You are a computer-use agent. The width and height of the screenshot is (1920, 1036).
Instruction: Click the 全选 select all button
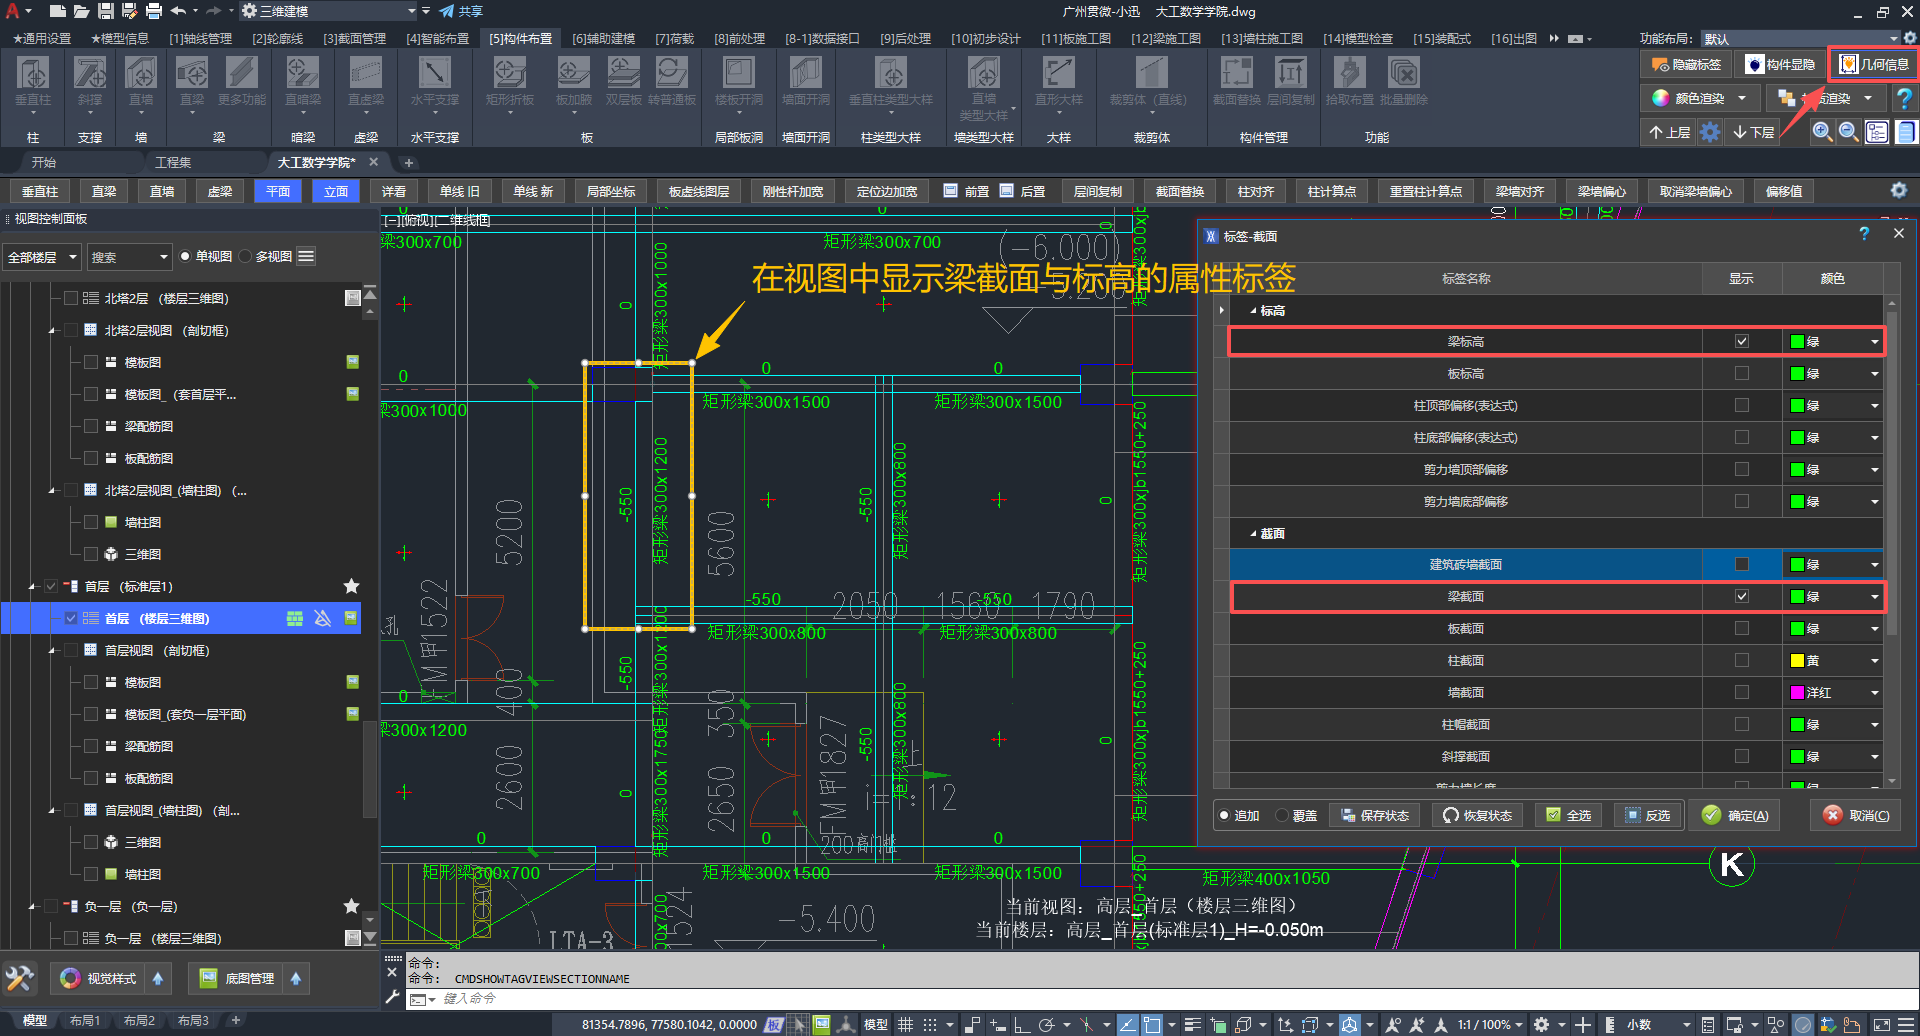1568,815
